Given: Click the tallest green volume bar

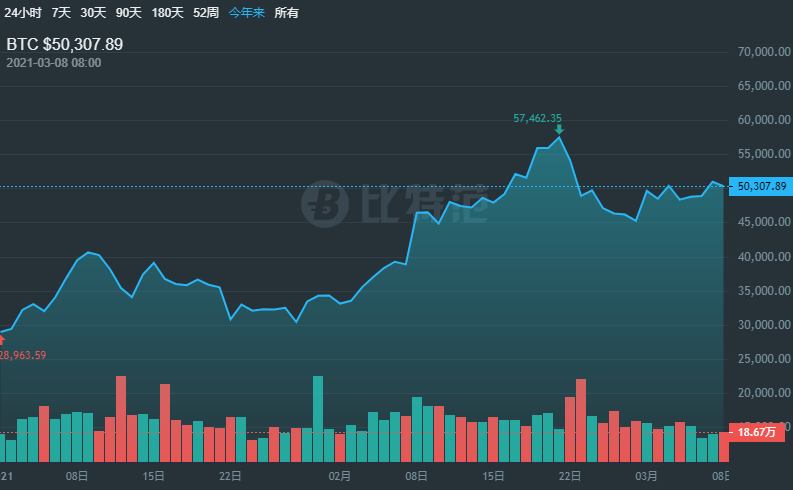Looking at the screenshot, I should 318,419.
